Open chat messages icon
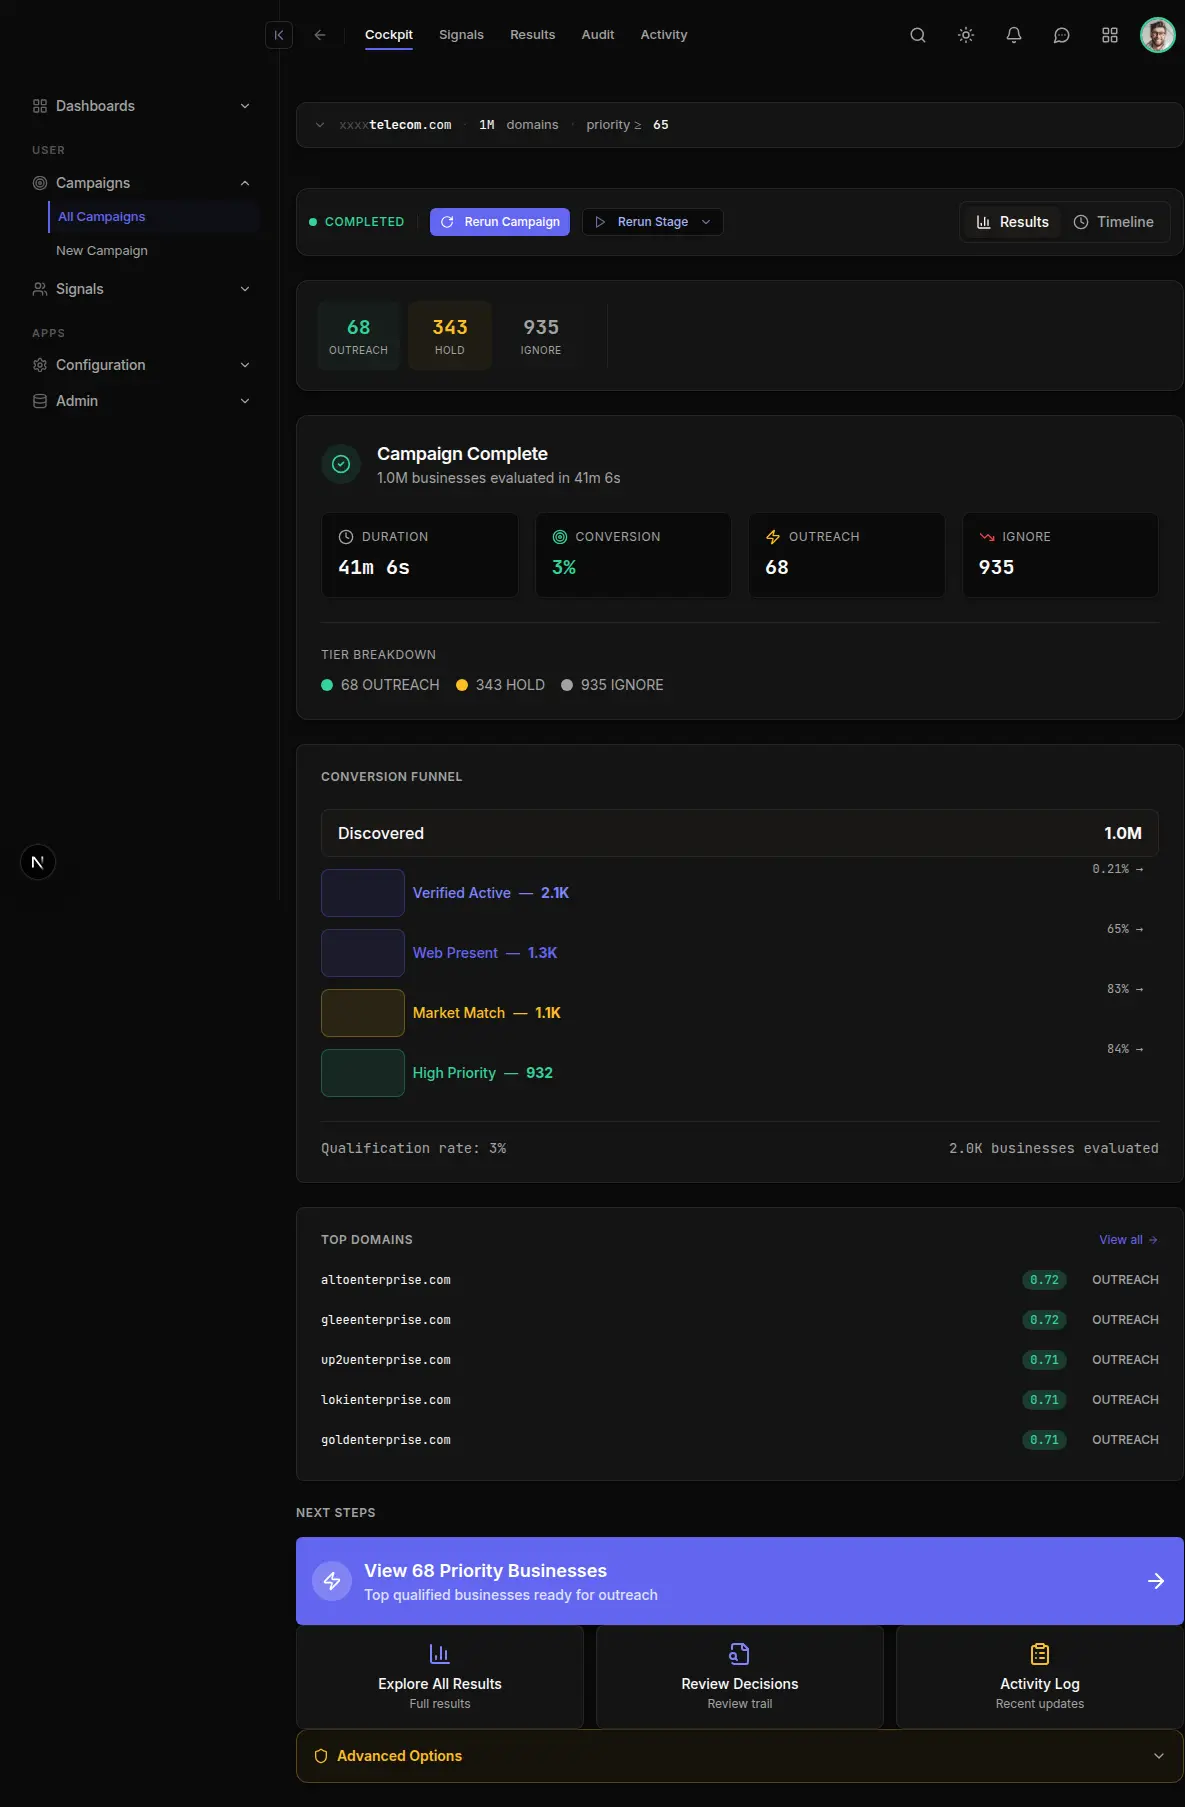This screenshot has width=1185, height=1807. coord(1062,35)
